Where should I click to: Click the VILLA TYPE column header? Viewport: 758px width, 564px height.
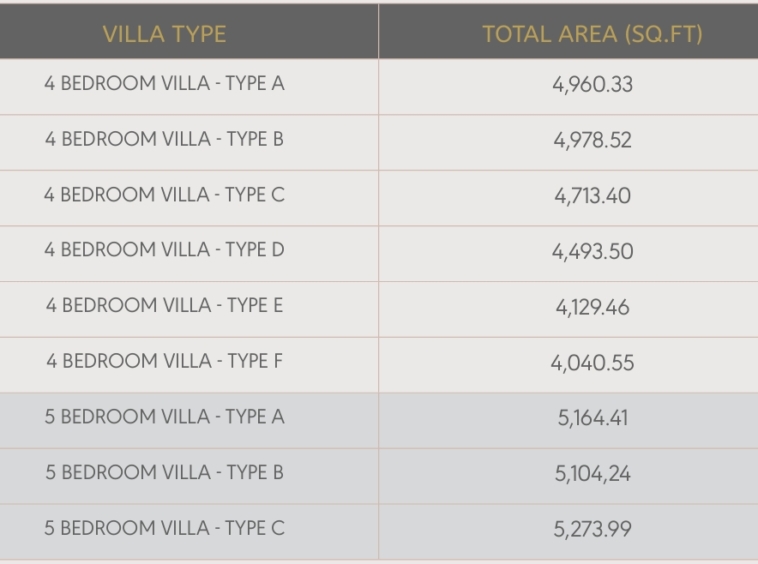tap(164, 34)
